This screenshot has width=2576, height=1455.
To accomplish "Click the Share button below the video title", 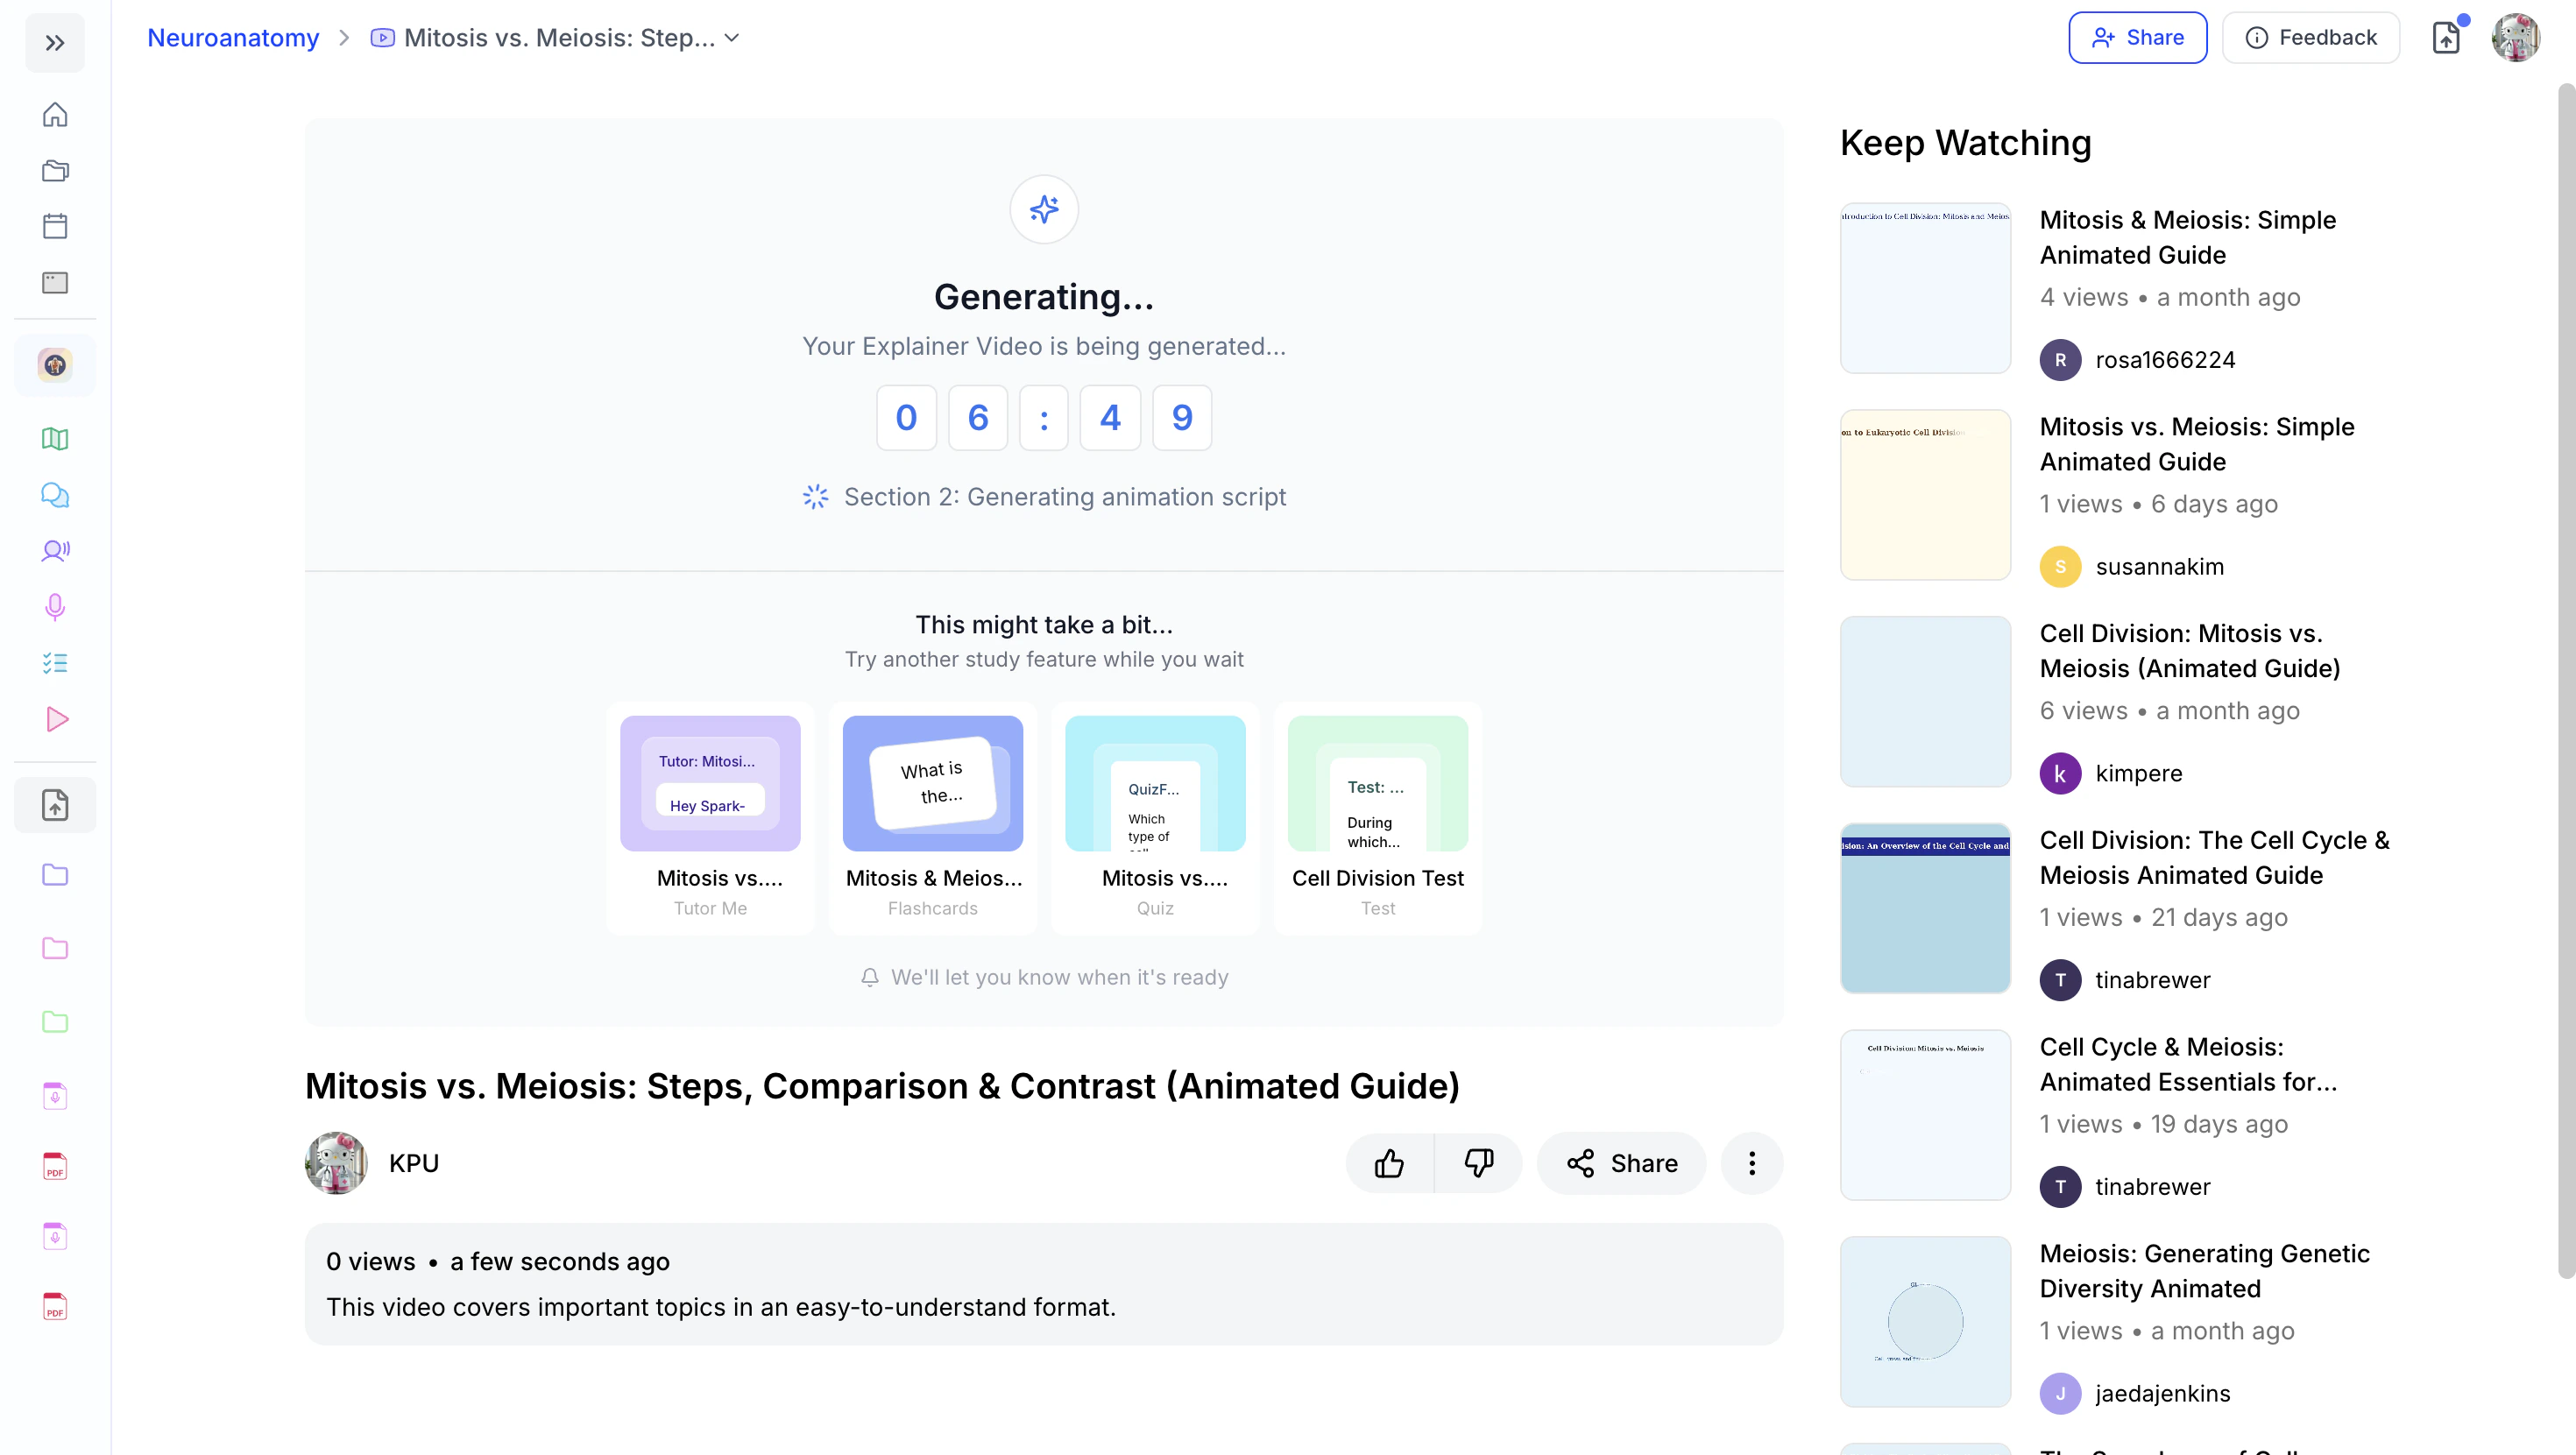I will pyautogui.click(x=1622, y=1163).
